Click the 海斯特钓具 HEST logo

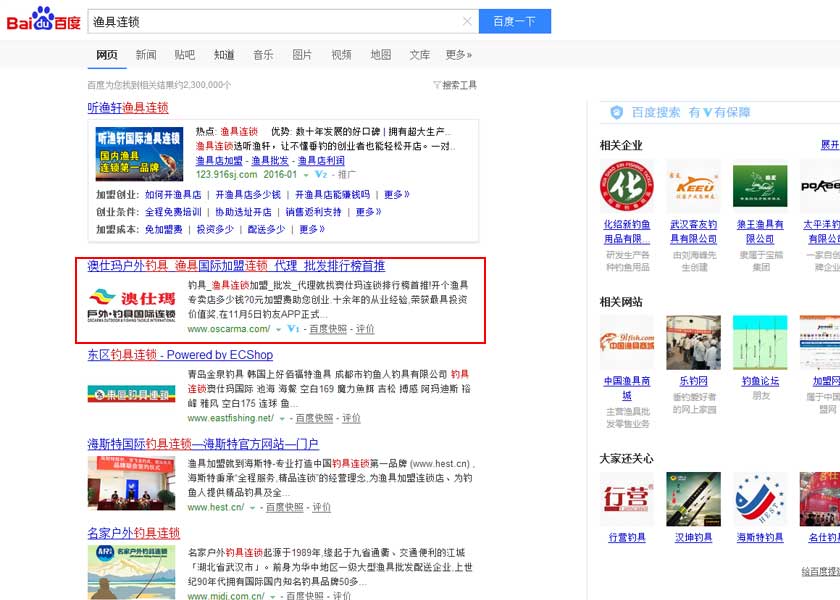click(x=760, y=499)
